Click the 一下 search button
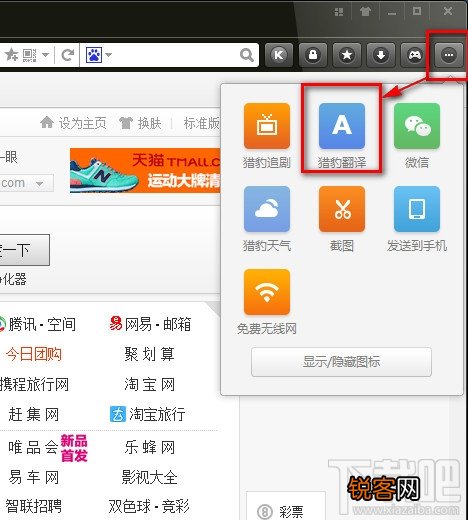468x520 pixels. click(x=24, y=250)
